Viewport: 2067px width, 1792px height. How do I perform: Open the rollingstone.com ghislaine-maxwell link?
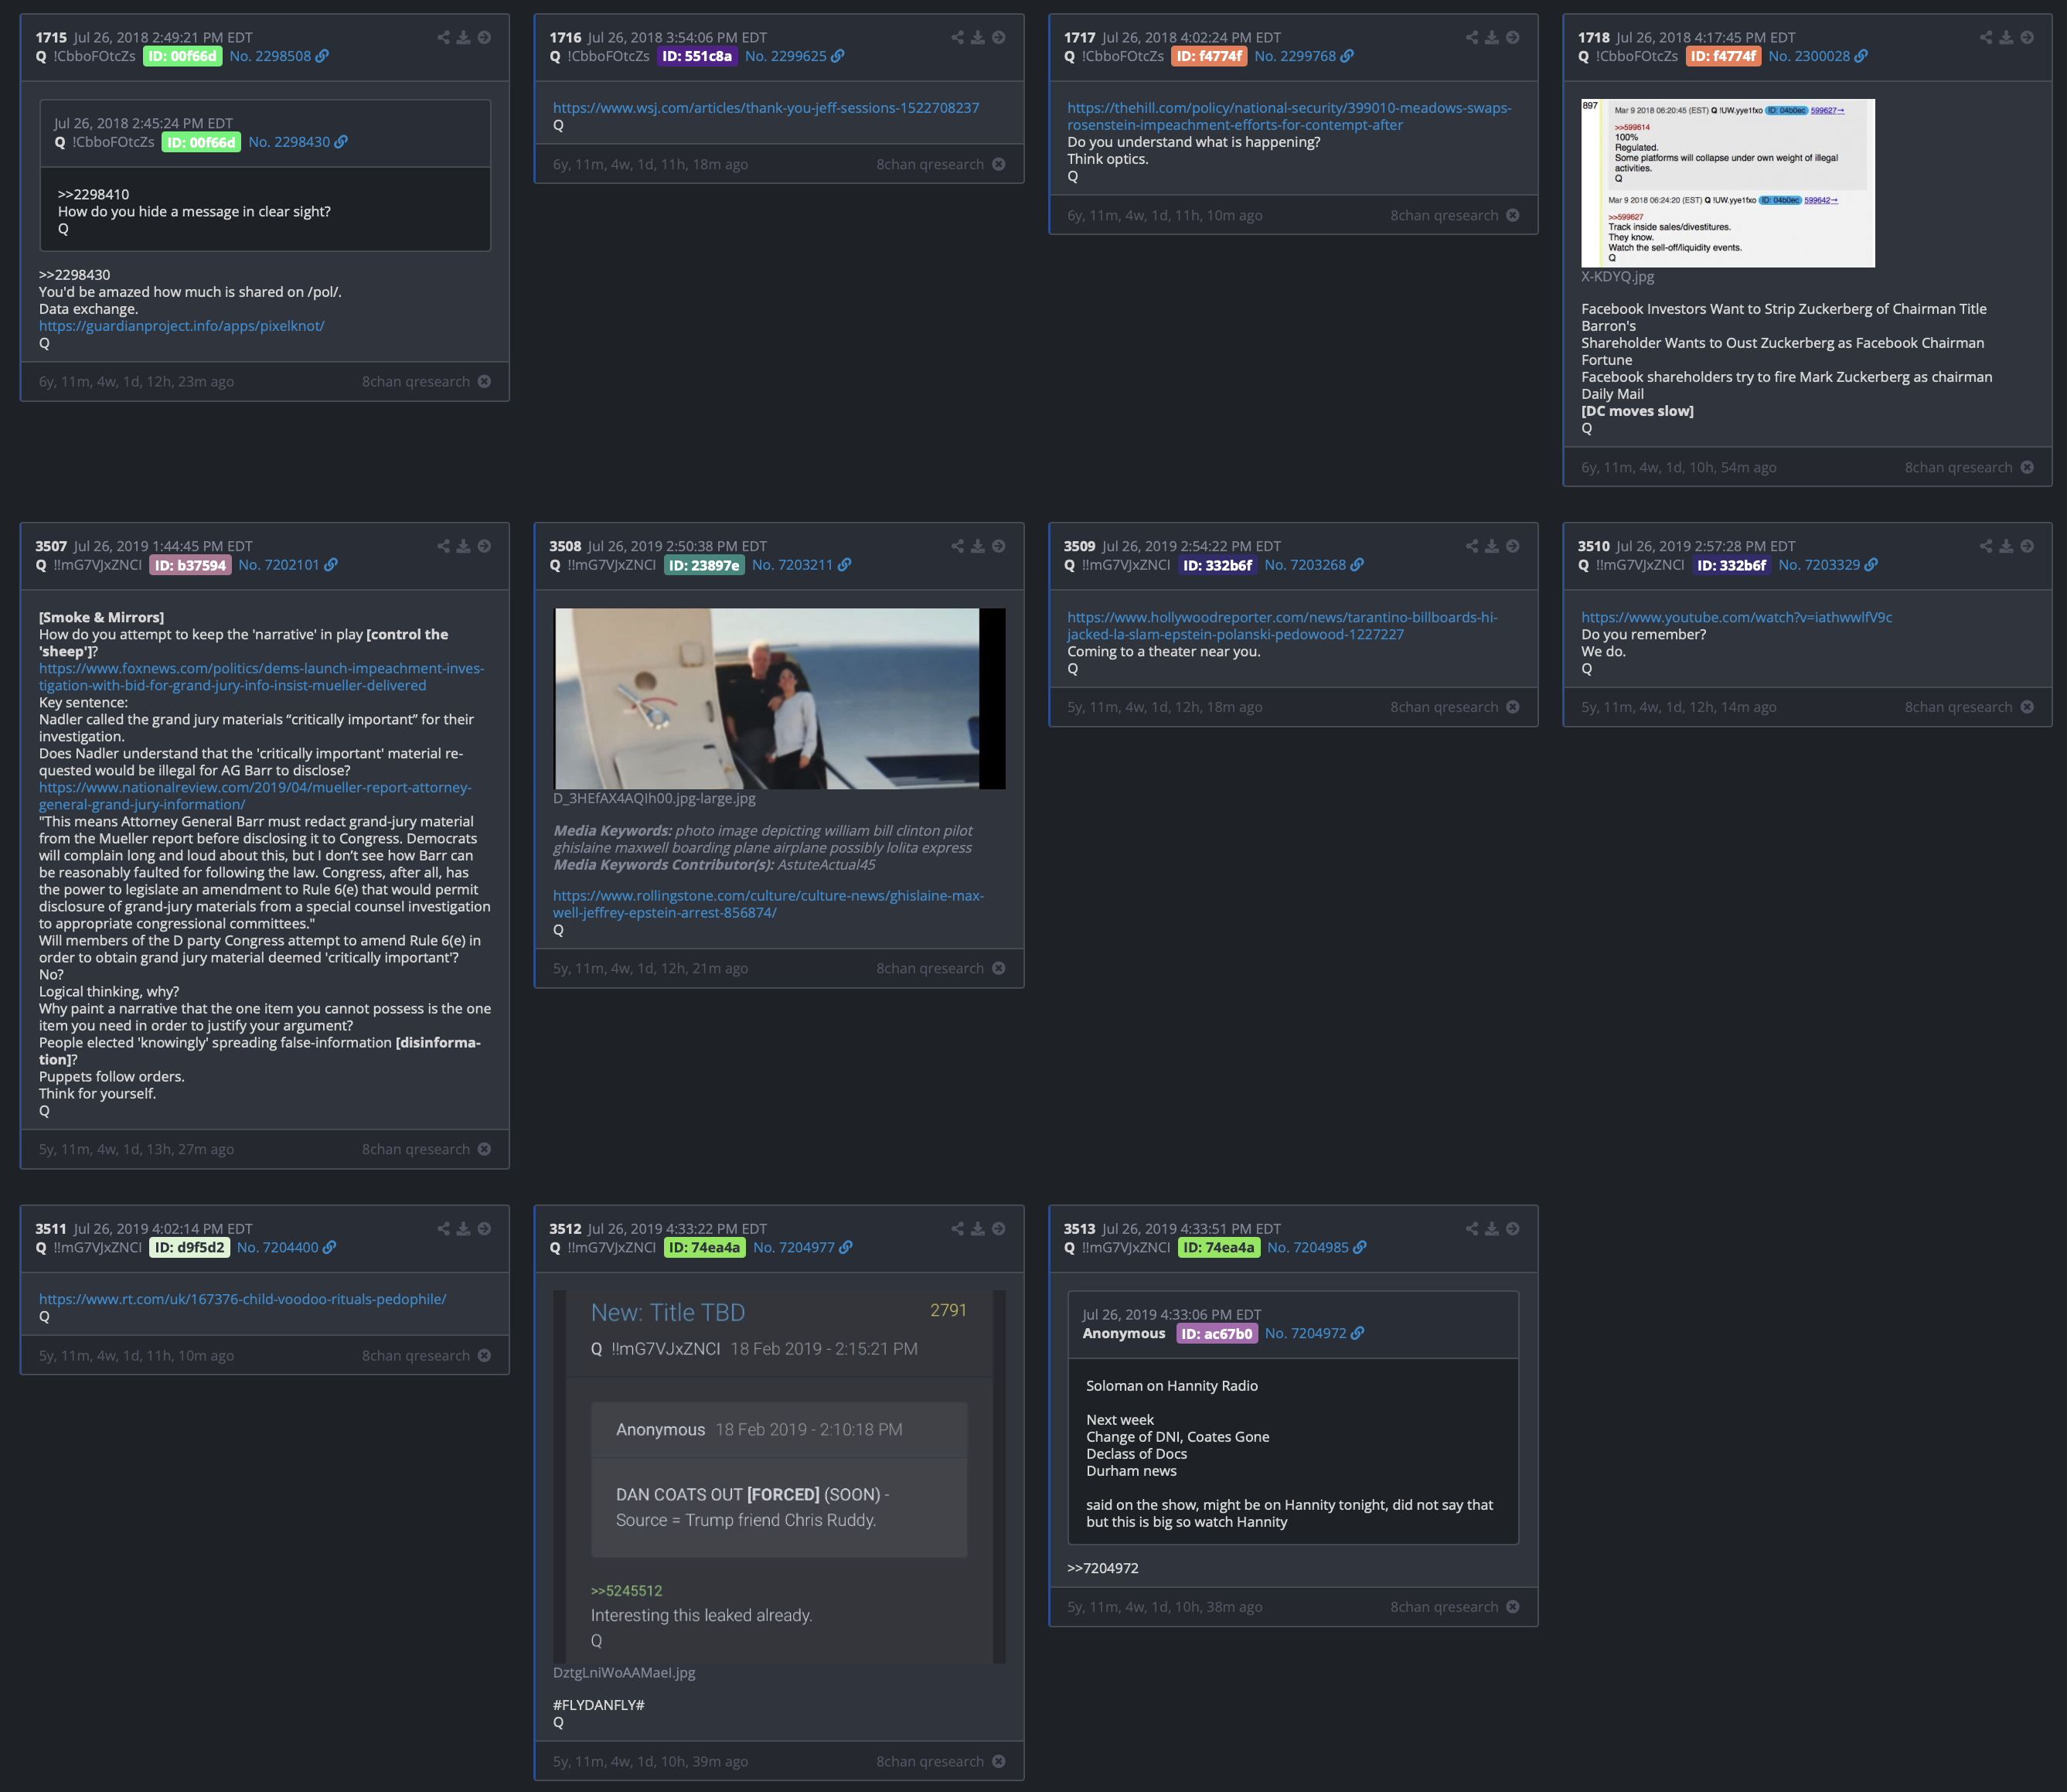(768, 904)
